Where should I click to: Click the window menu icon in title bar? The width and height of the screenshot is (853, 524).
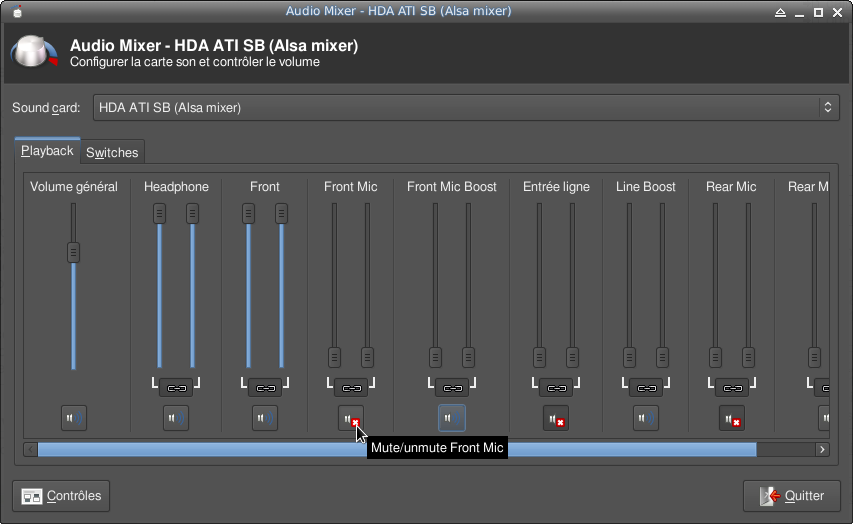tap(17, 12)
